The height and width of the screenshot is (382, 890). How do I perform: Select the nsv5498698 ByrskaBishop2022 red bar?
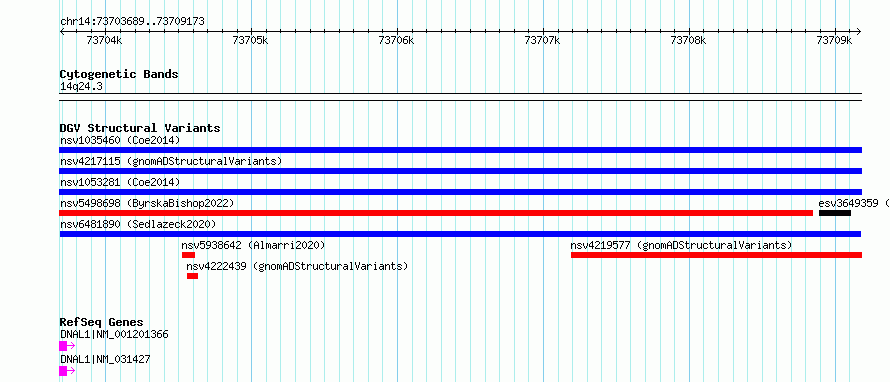436,213
